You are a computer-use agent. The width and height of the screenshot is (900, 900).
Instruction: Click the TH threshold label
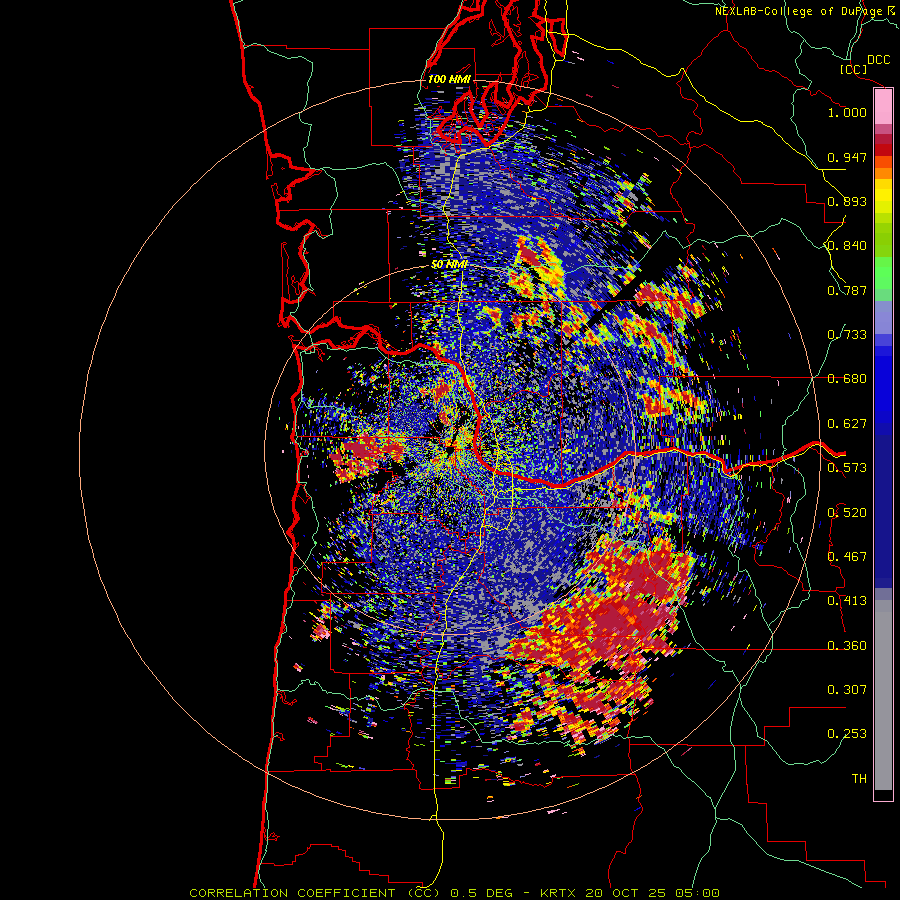click(x=859, y=779)
